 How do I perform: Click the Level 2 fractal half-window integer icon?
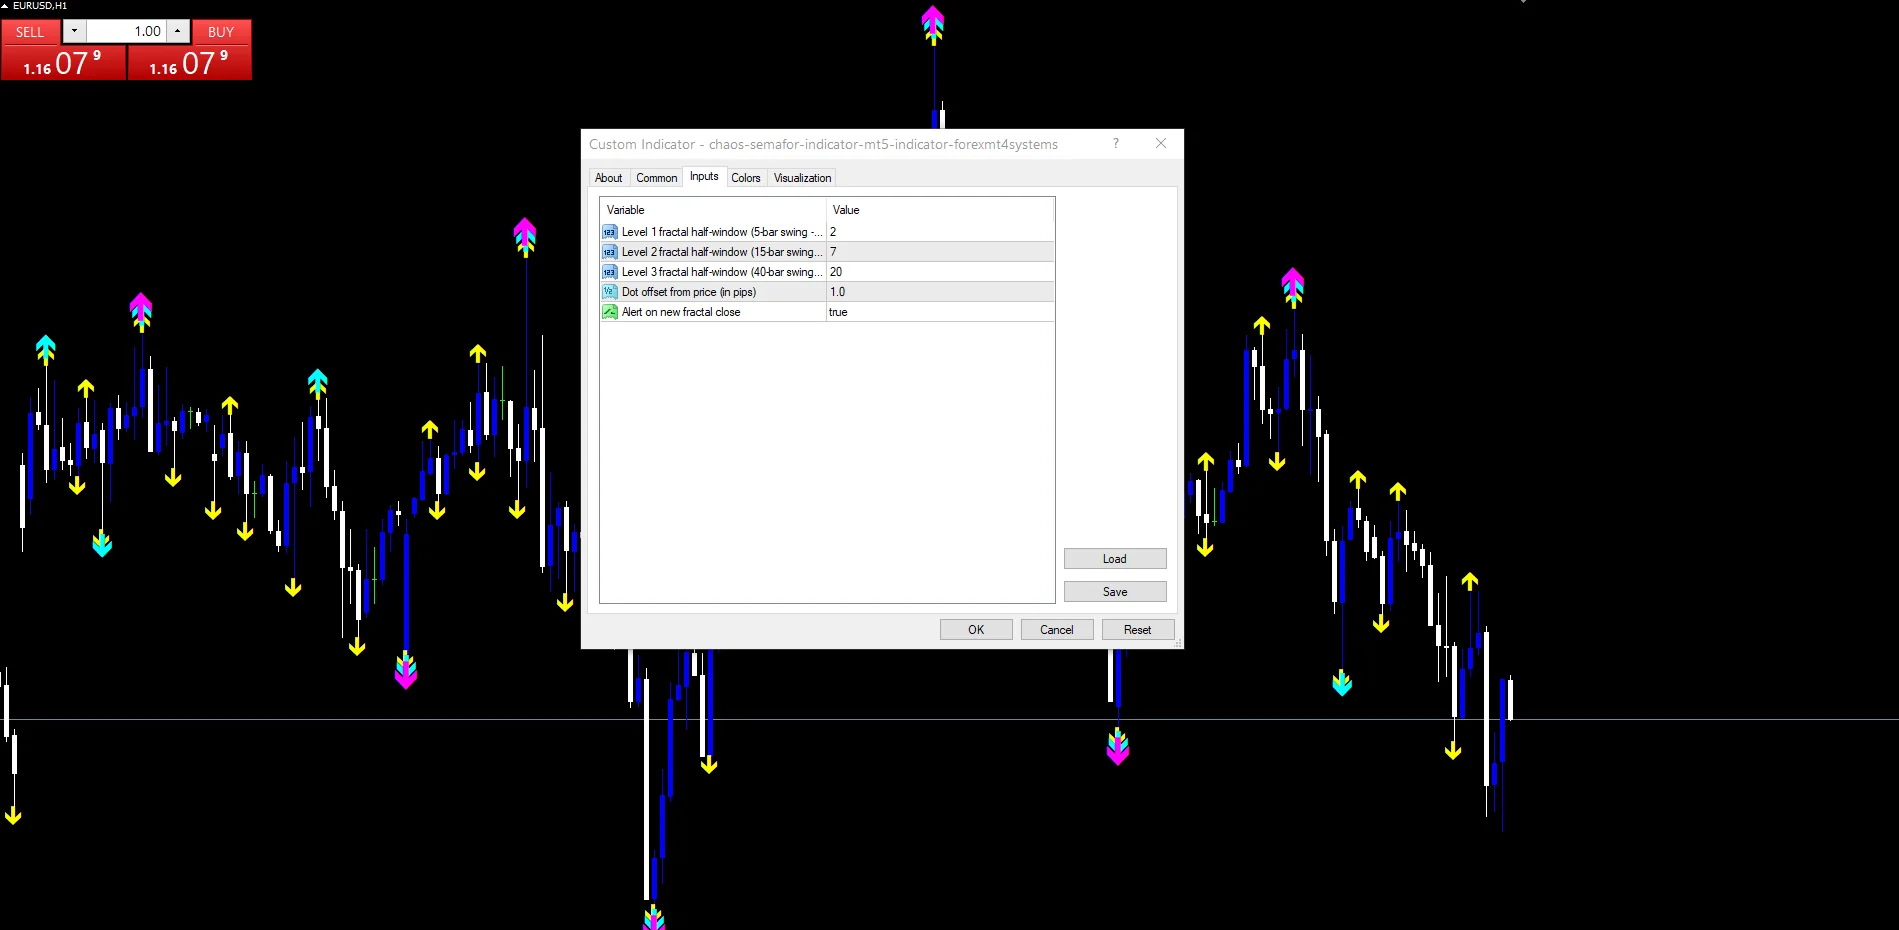tap(610, 252)
